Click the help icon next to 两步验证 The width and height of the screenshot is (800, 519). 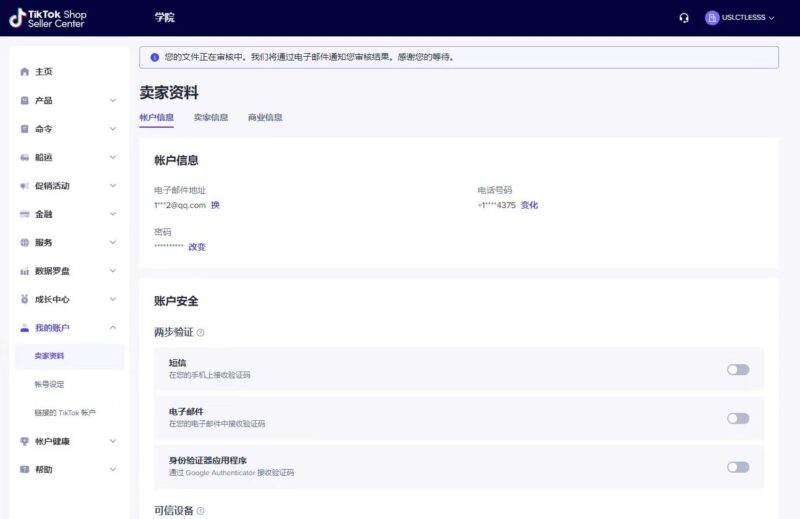pos(201,333)
